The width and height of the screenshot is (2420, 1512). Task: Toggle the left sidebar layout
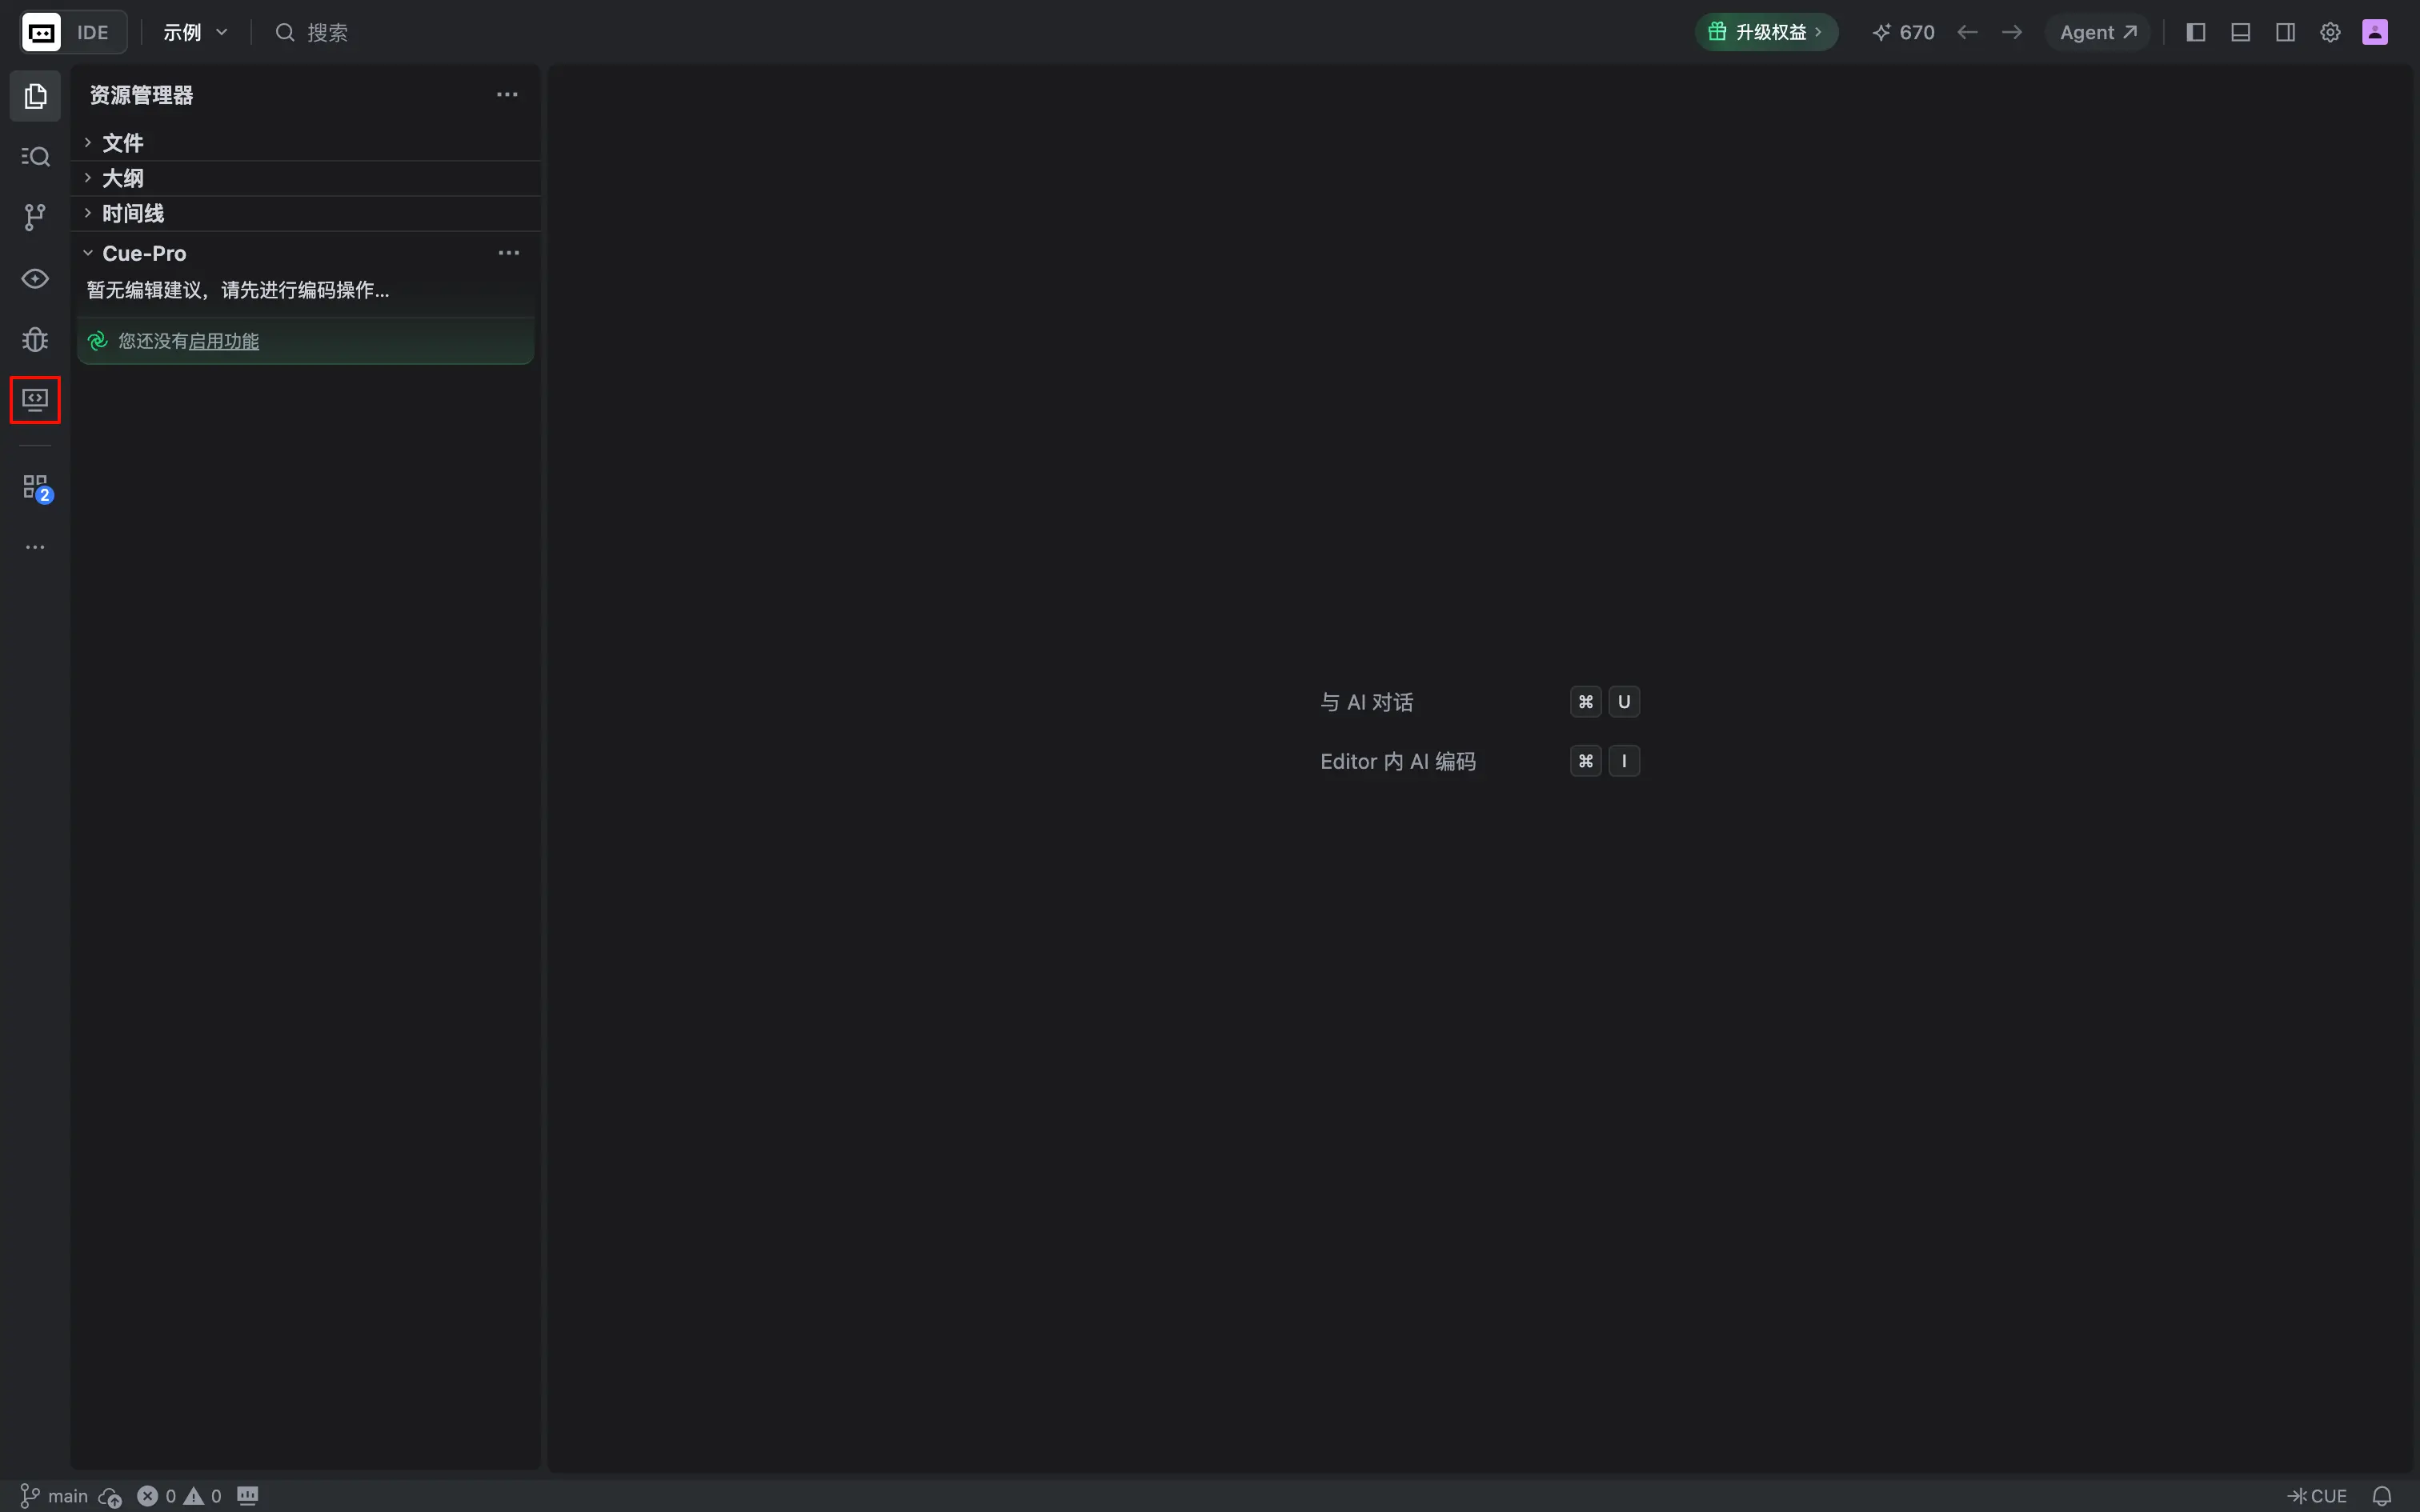click(x=2196, y=32)
